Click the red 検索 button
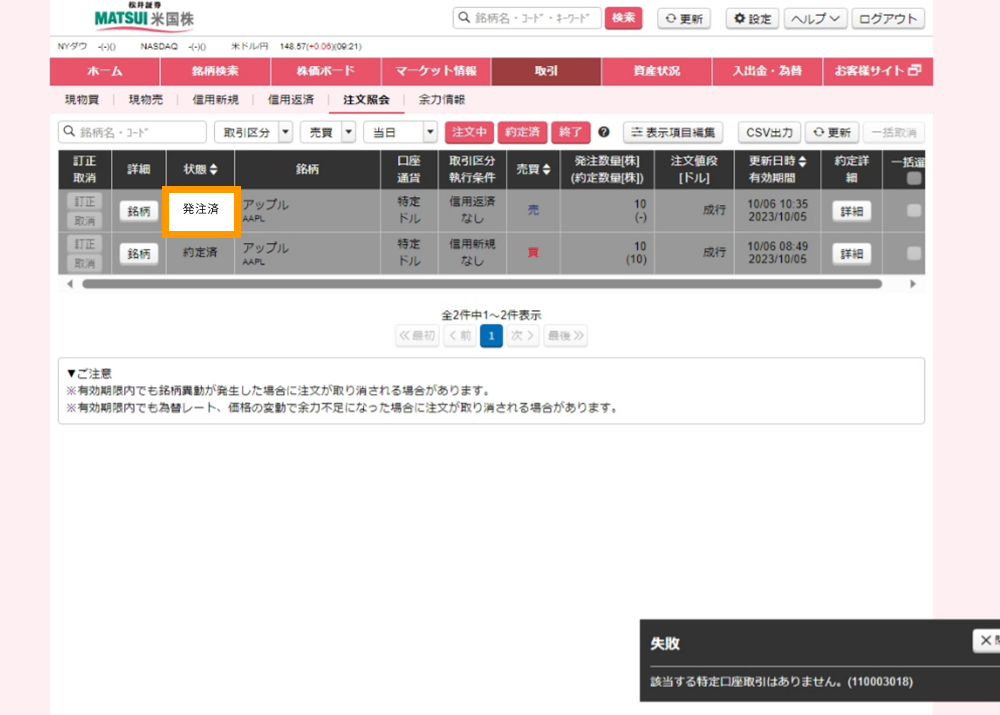This screenshot has height=715, width=1000. coord(623,18)
